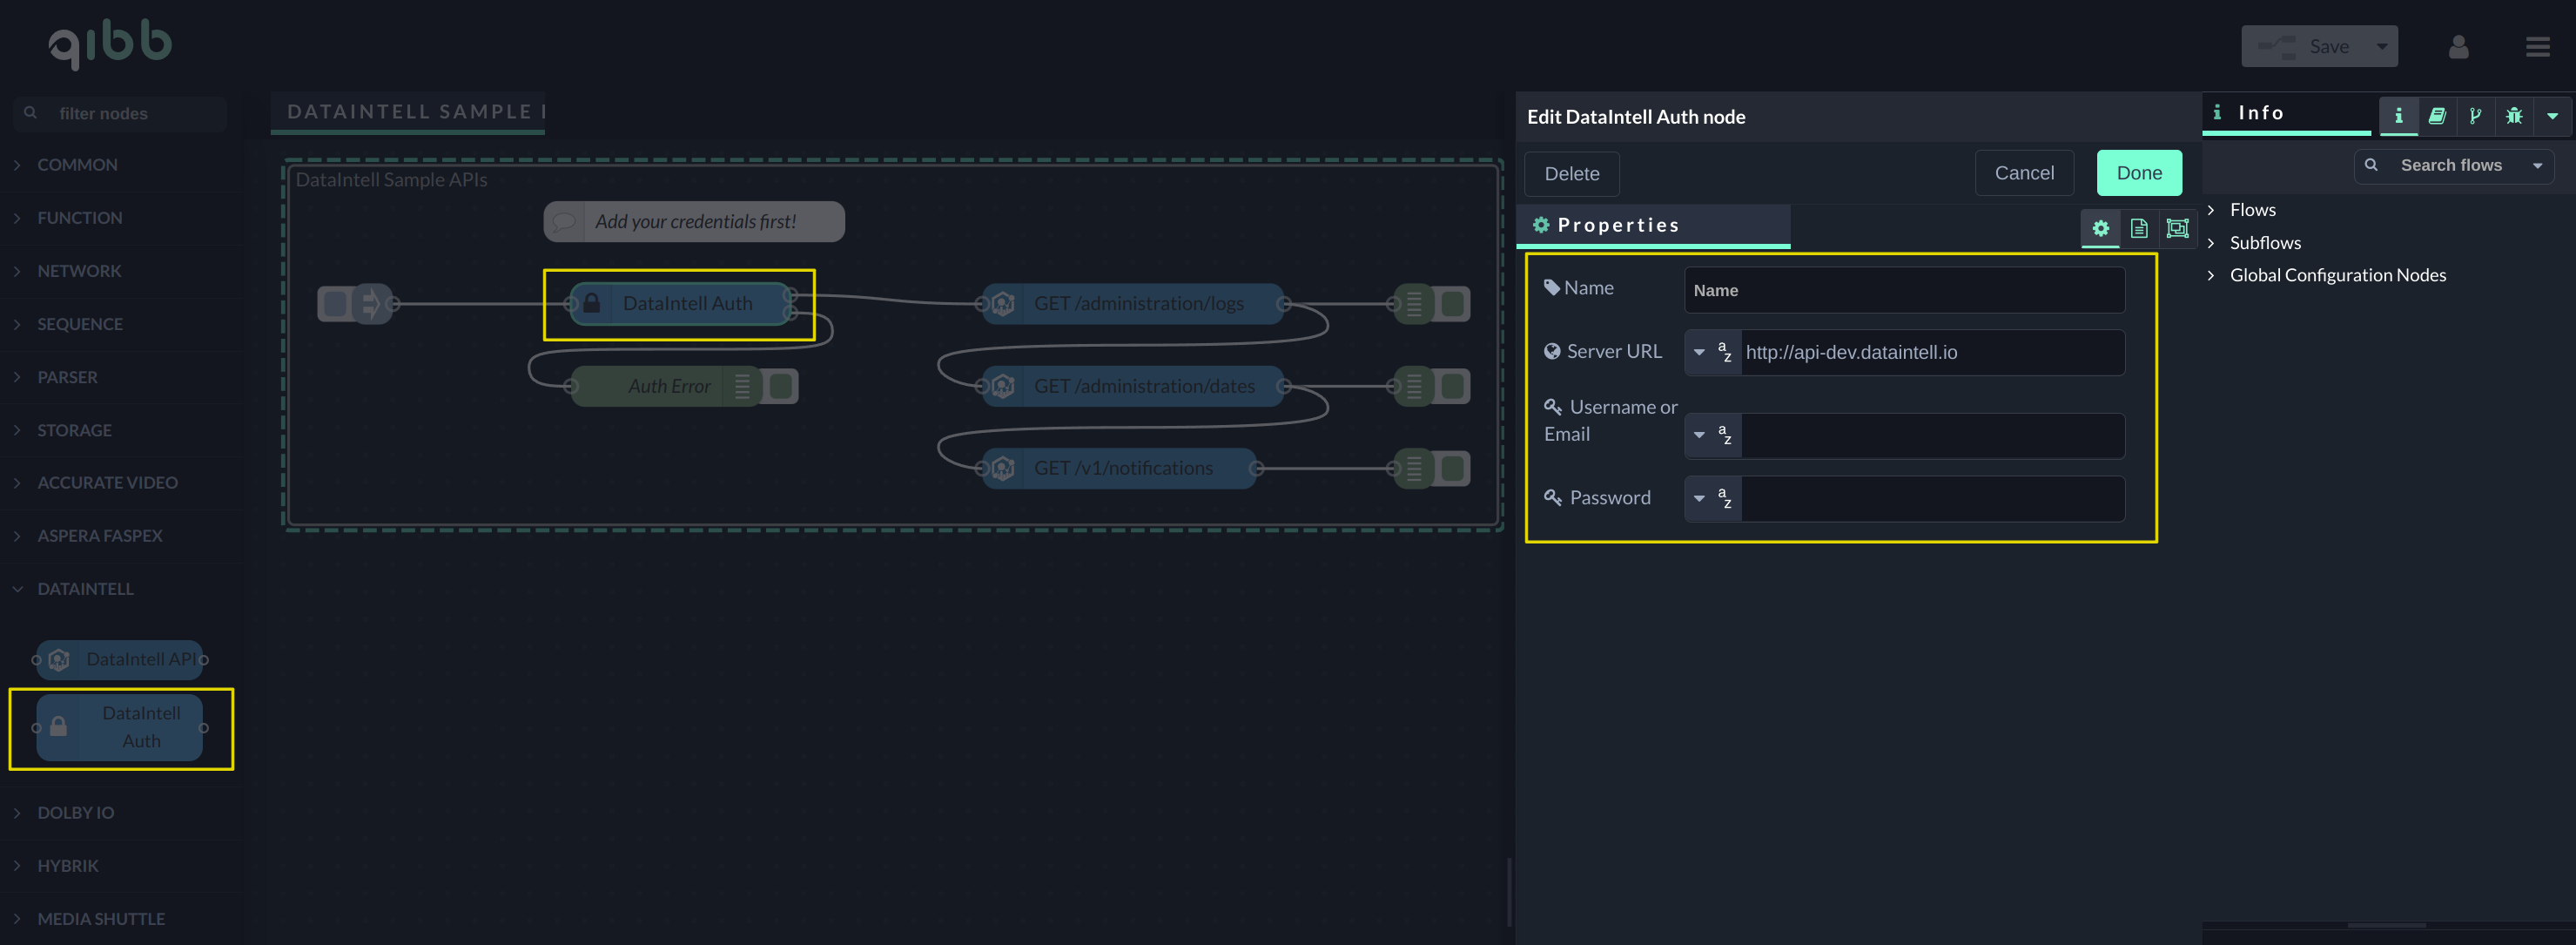Viewport: 2576px width, 945px height.
Task: Click the Username or Email input field
Action: [x=1931, y=436]
